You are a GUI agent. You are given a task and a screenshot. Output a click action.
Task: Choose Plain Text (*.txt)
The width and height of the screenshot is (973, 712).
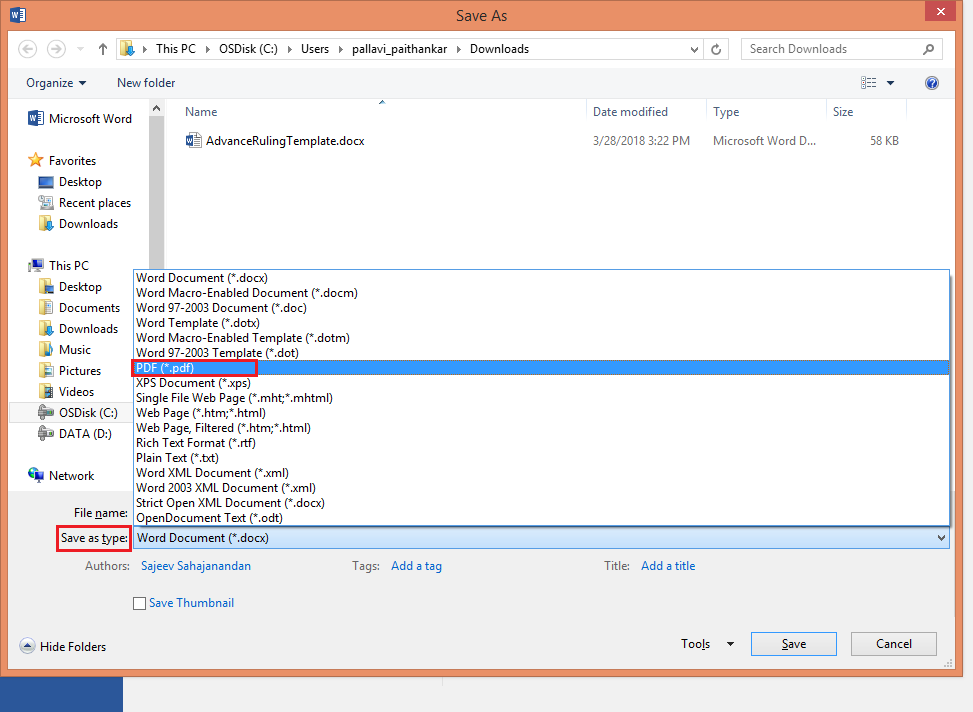pos(541,457)
